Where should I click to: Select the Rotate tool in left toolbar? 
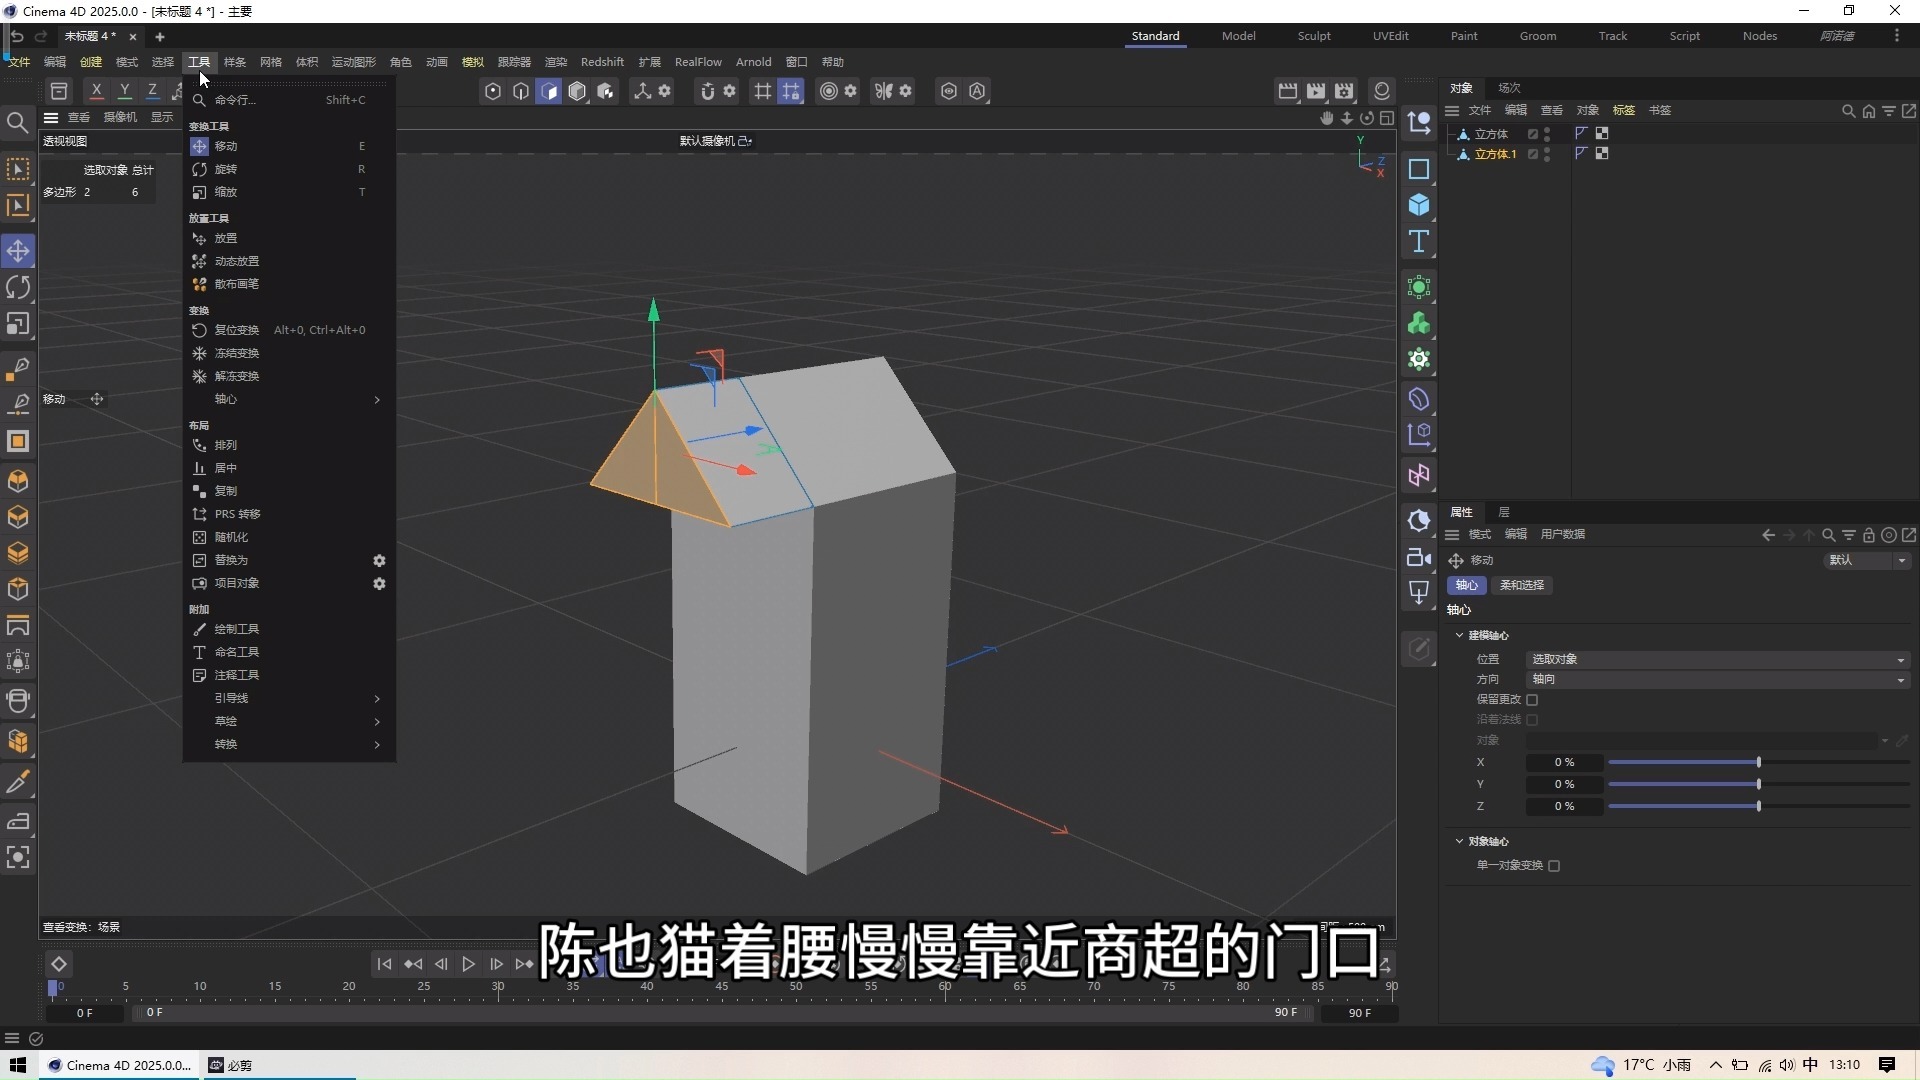(18, 288)
